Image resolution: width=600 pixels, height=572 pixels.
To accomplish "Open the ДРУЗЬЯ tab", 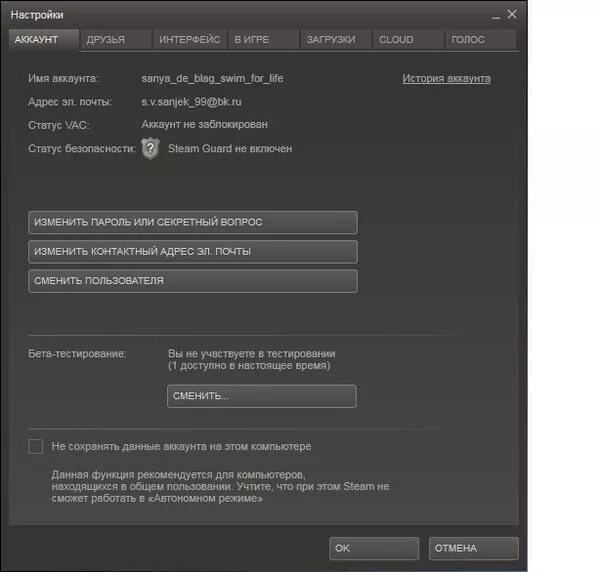I will click(x=116, y=40).
